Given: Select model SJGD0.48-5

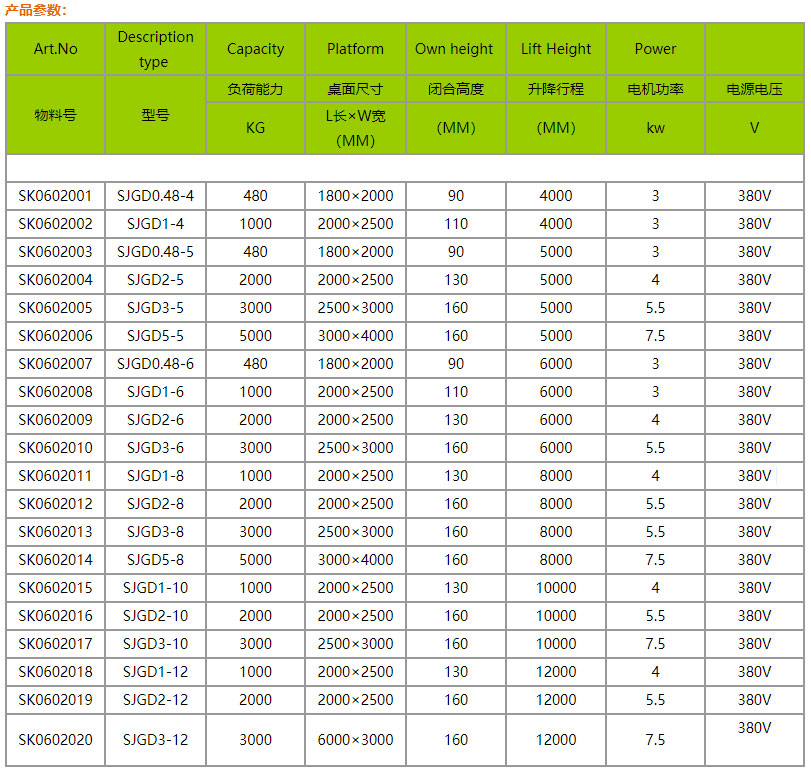Looking at the screenshot, I should (155, 252).
